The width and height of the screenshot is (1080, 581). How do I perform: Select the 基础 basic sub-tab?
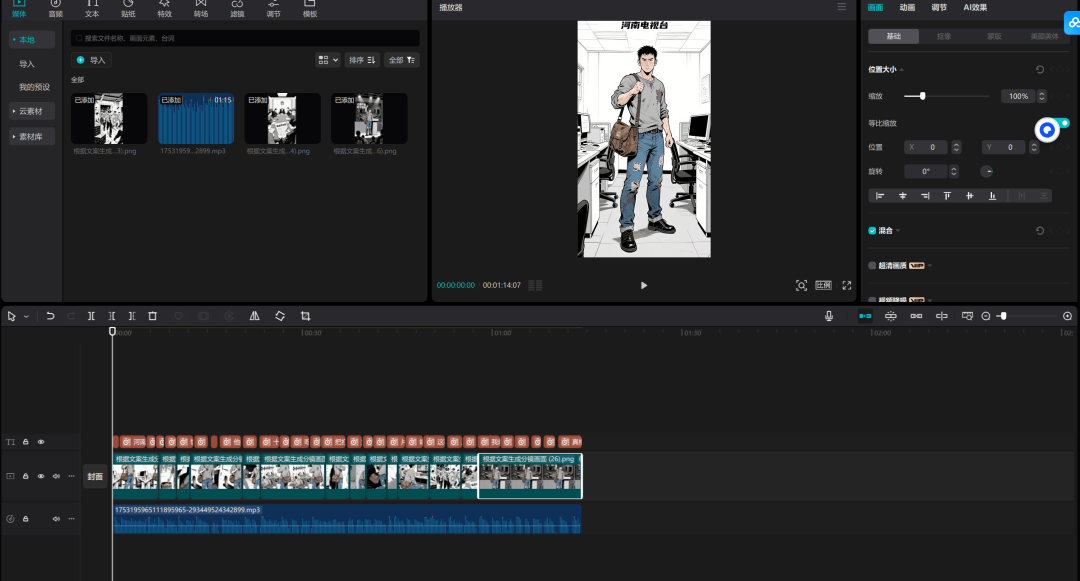click(x=893, y=36)
